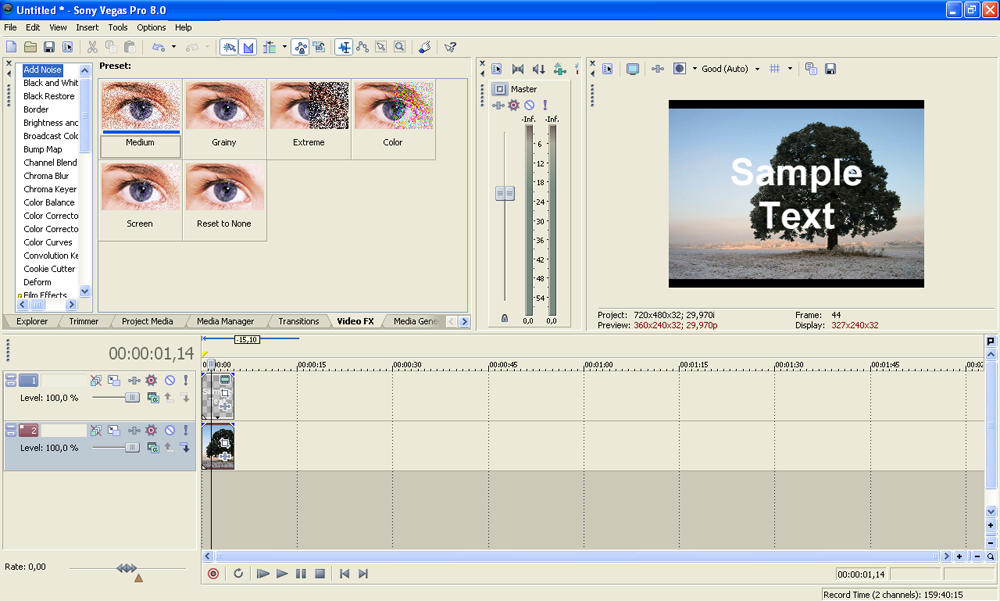
Task: Open the Options menu
Action: pos(151,27)
